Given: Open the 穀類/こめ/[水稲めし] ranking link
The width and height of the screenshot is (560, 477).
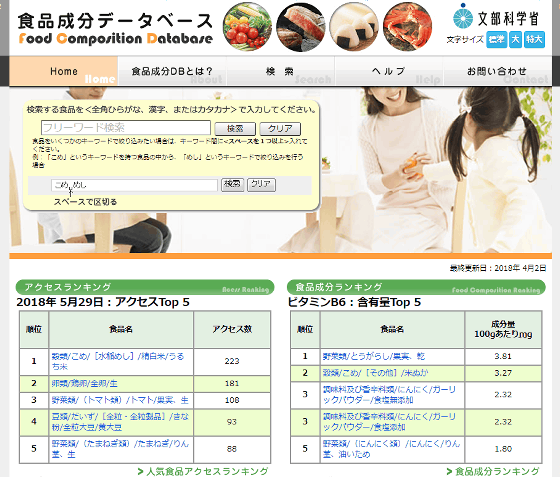Looking at the screenshot, I should 118,361.
